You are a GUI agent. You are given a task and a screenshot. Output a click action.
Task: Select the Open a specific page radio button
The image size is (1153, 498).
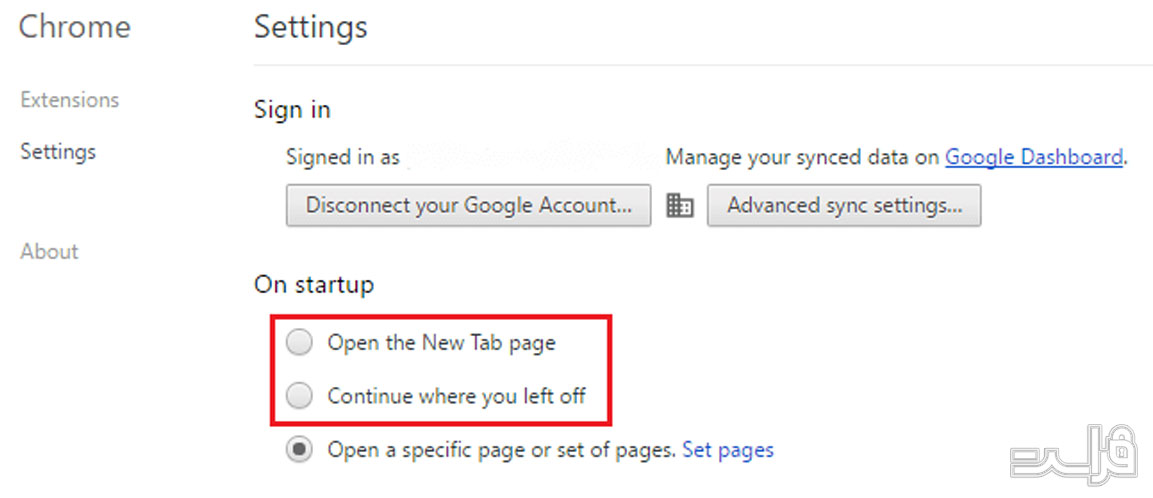(x=299, y=449)
